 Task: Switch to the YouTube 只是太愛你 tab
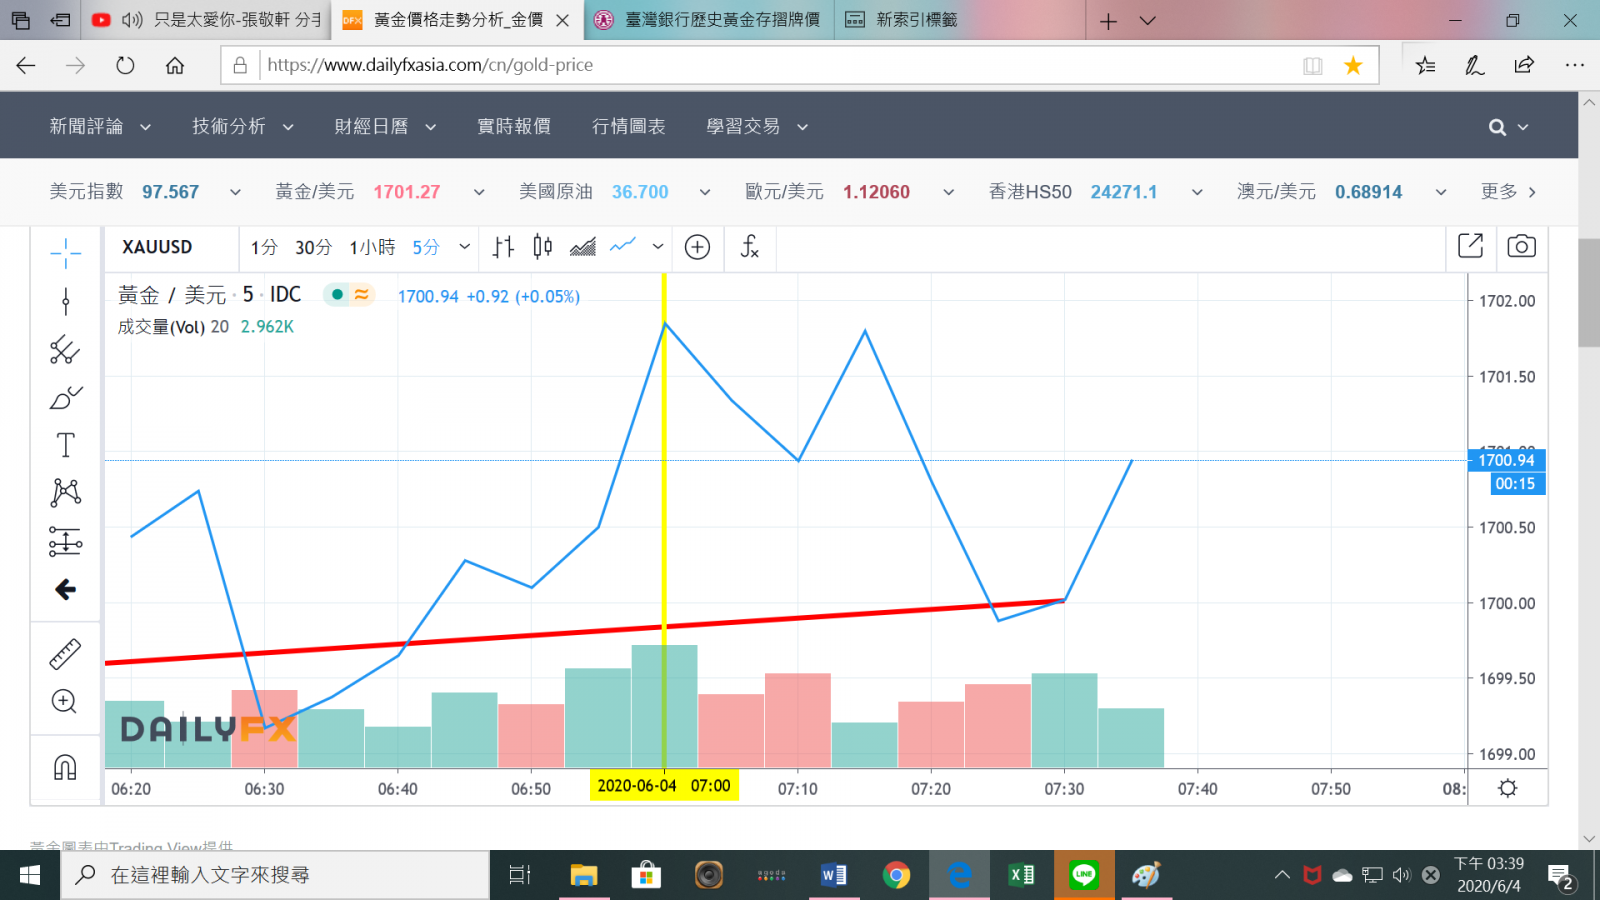click(207, 20)
